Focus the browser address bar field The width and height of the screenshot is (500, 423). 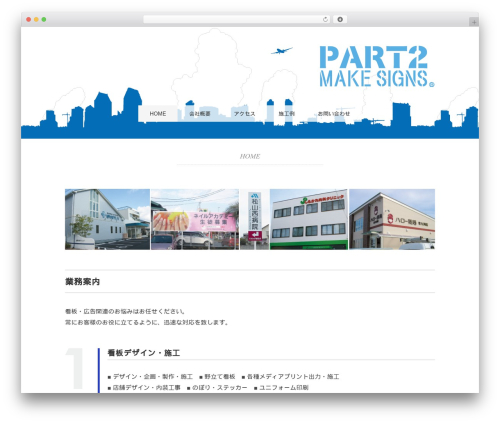pyautogui.click(x=237, y=19)
